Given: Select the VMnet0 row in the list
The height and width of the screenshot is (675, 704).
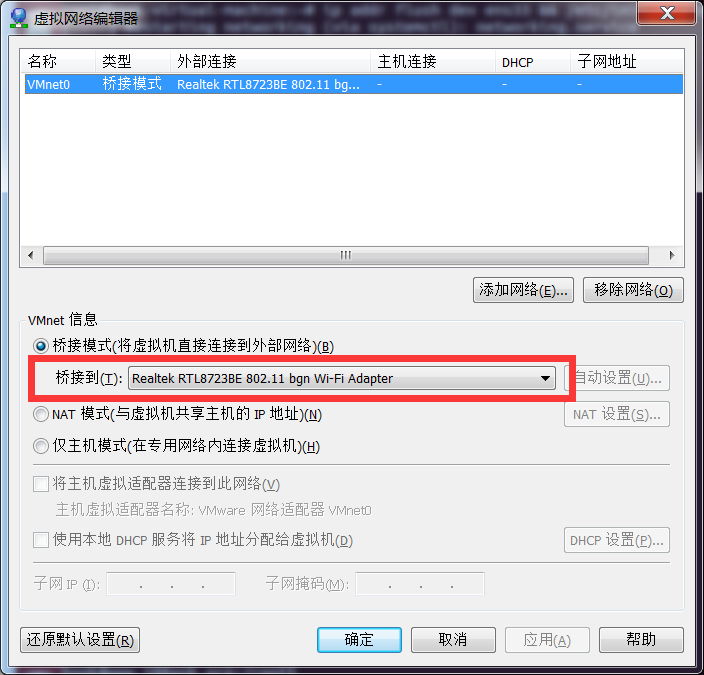Looking at the screenshot, I should coord(354,84).
